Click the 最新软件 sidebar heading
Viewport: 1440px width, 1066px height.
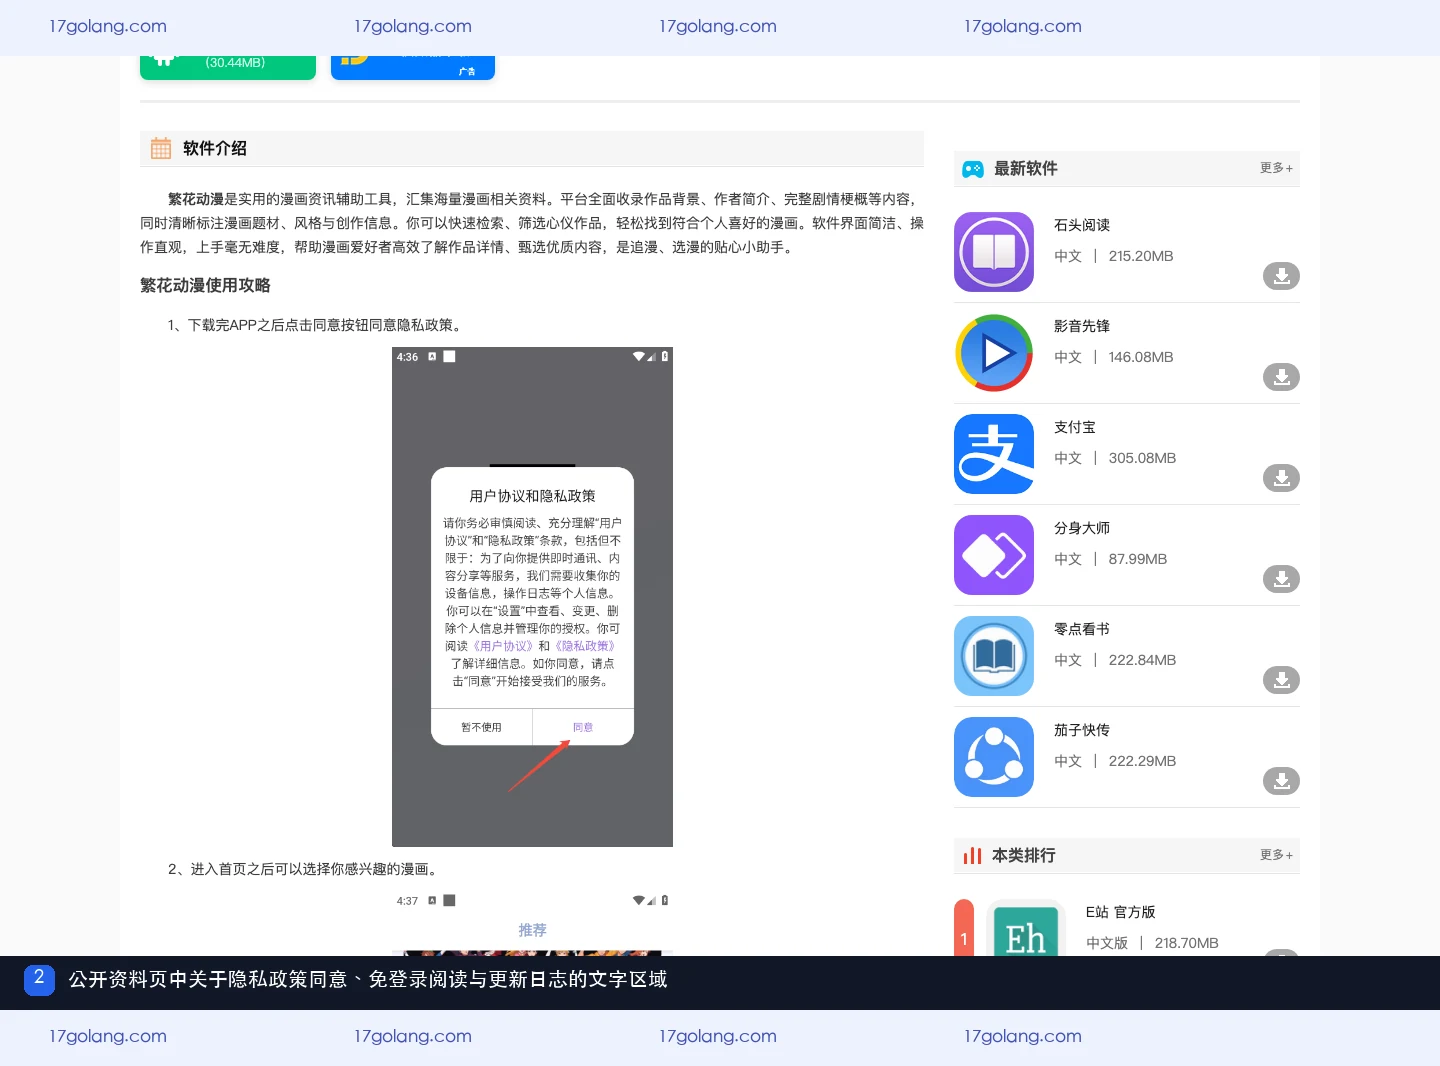[x=1026, y=169]
